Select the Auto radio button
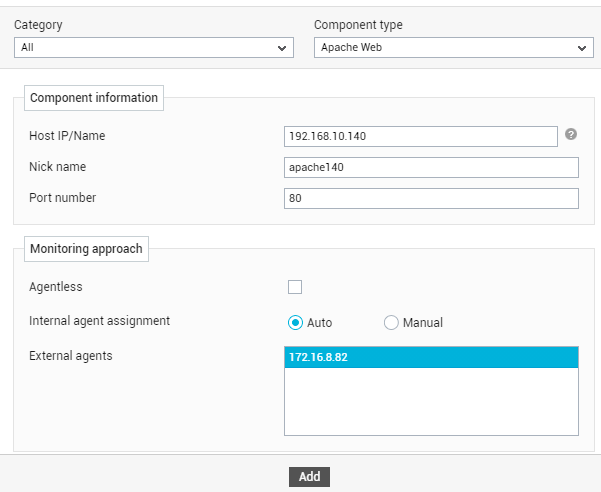The image size is (601, 492). [295, 323]
